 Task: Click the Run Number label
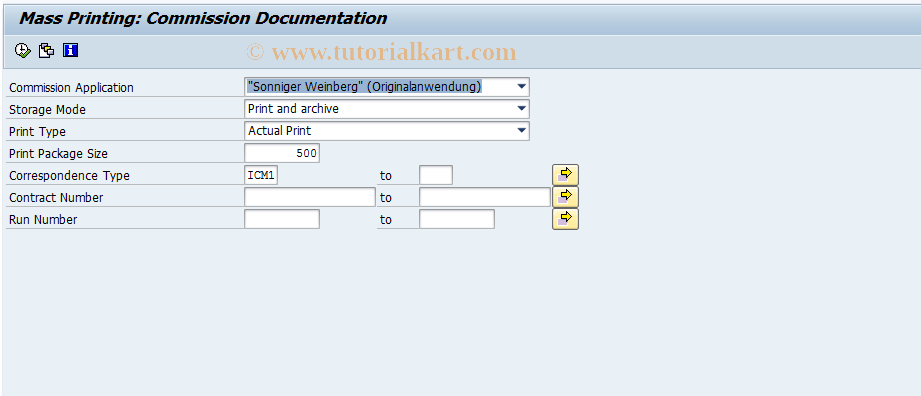(43, 220)
